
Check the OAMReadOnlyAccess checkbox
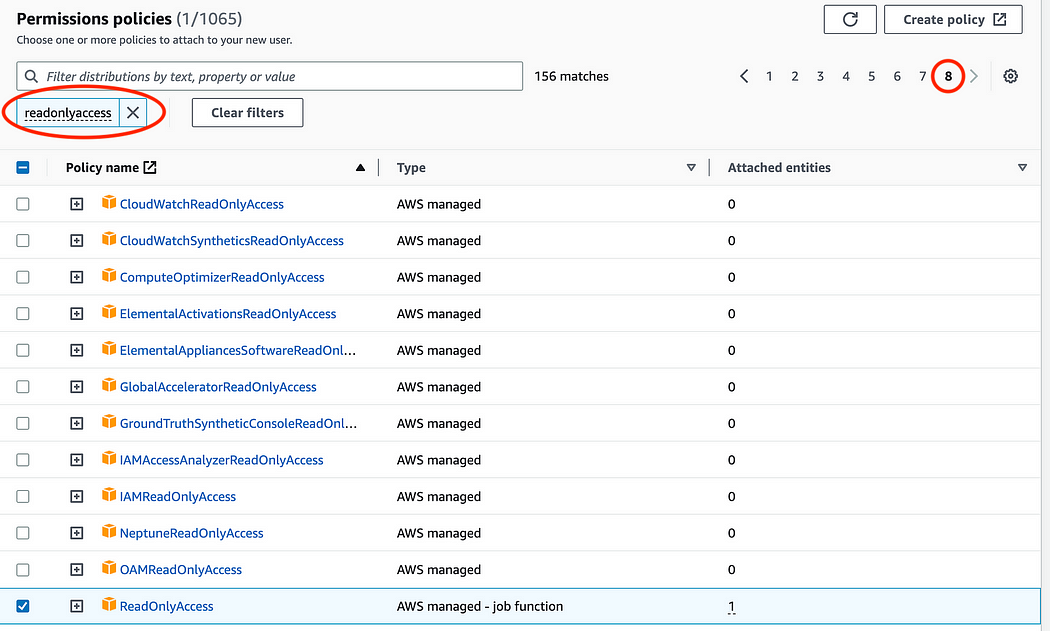pyautogui.click(x=23, y=569)
